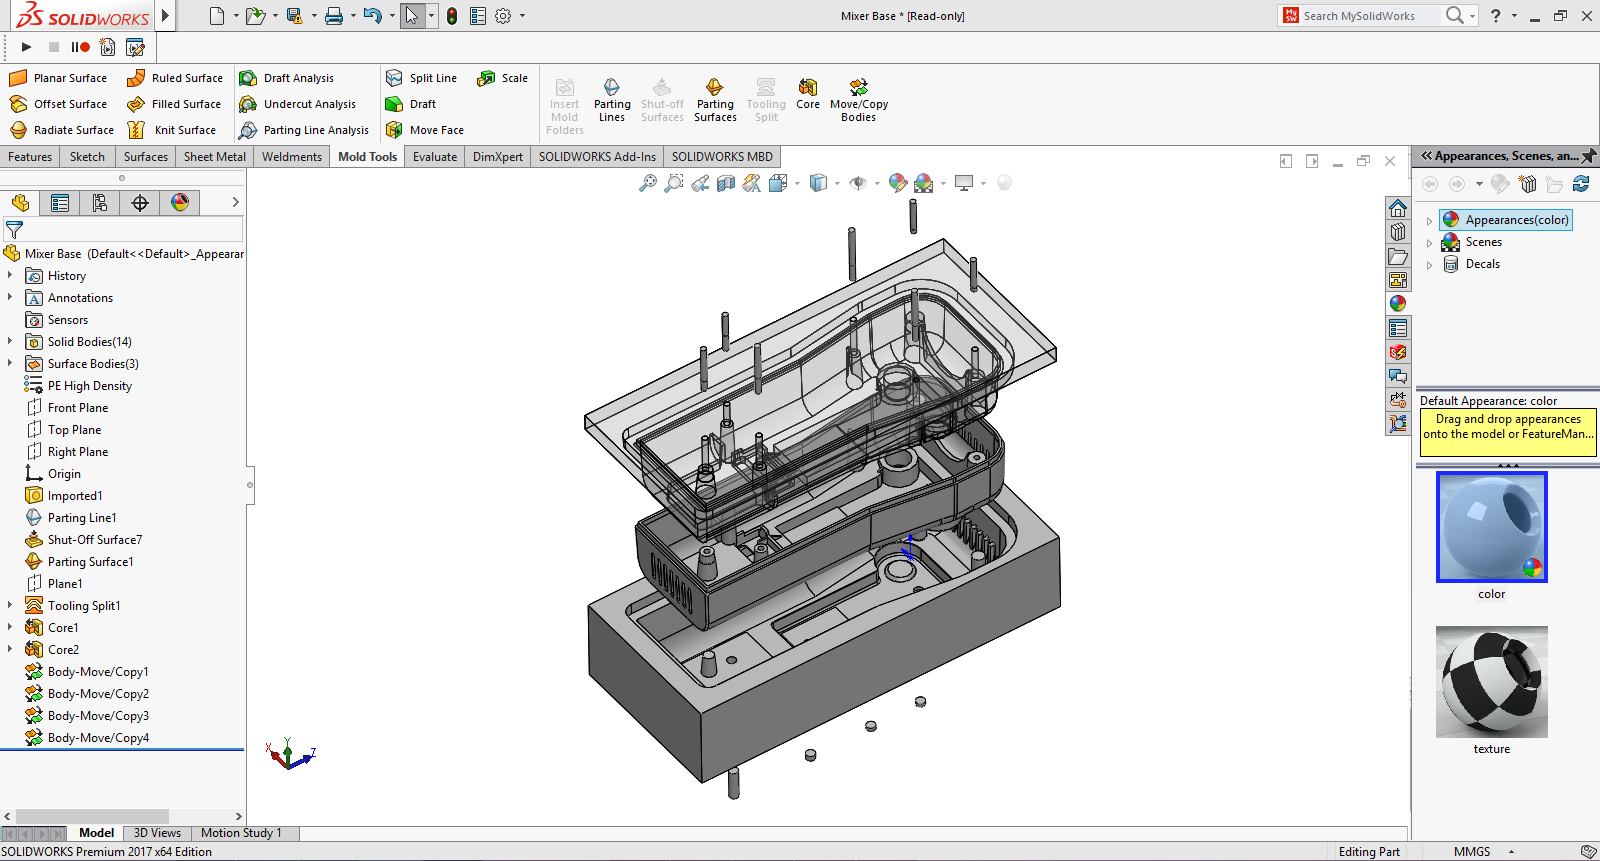This screenshot has width=1600, height=861.
Task: Open the Core tool
Action: (808, 94)
